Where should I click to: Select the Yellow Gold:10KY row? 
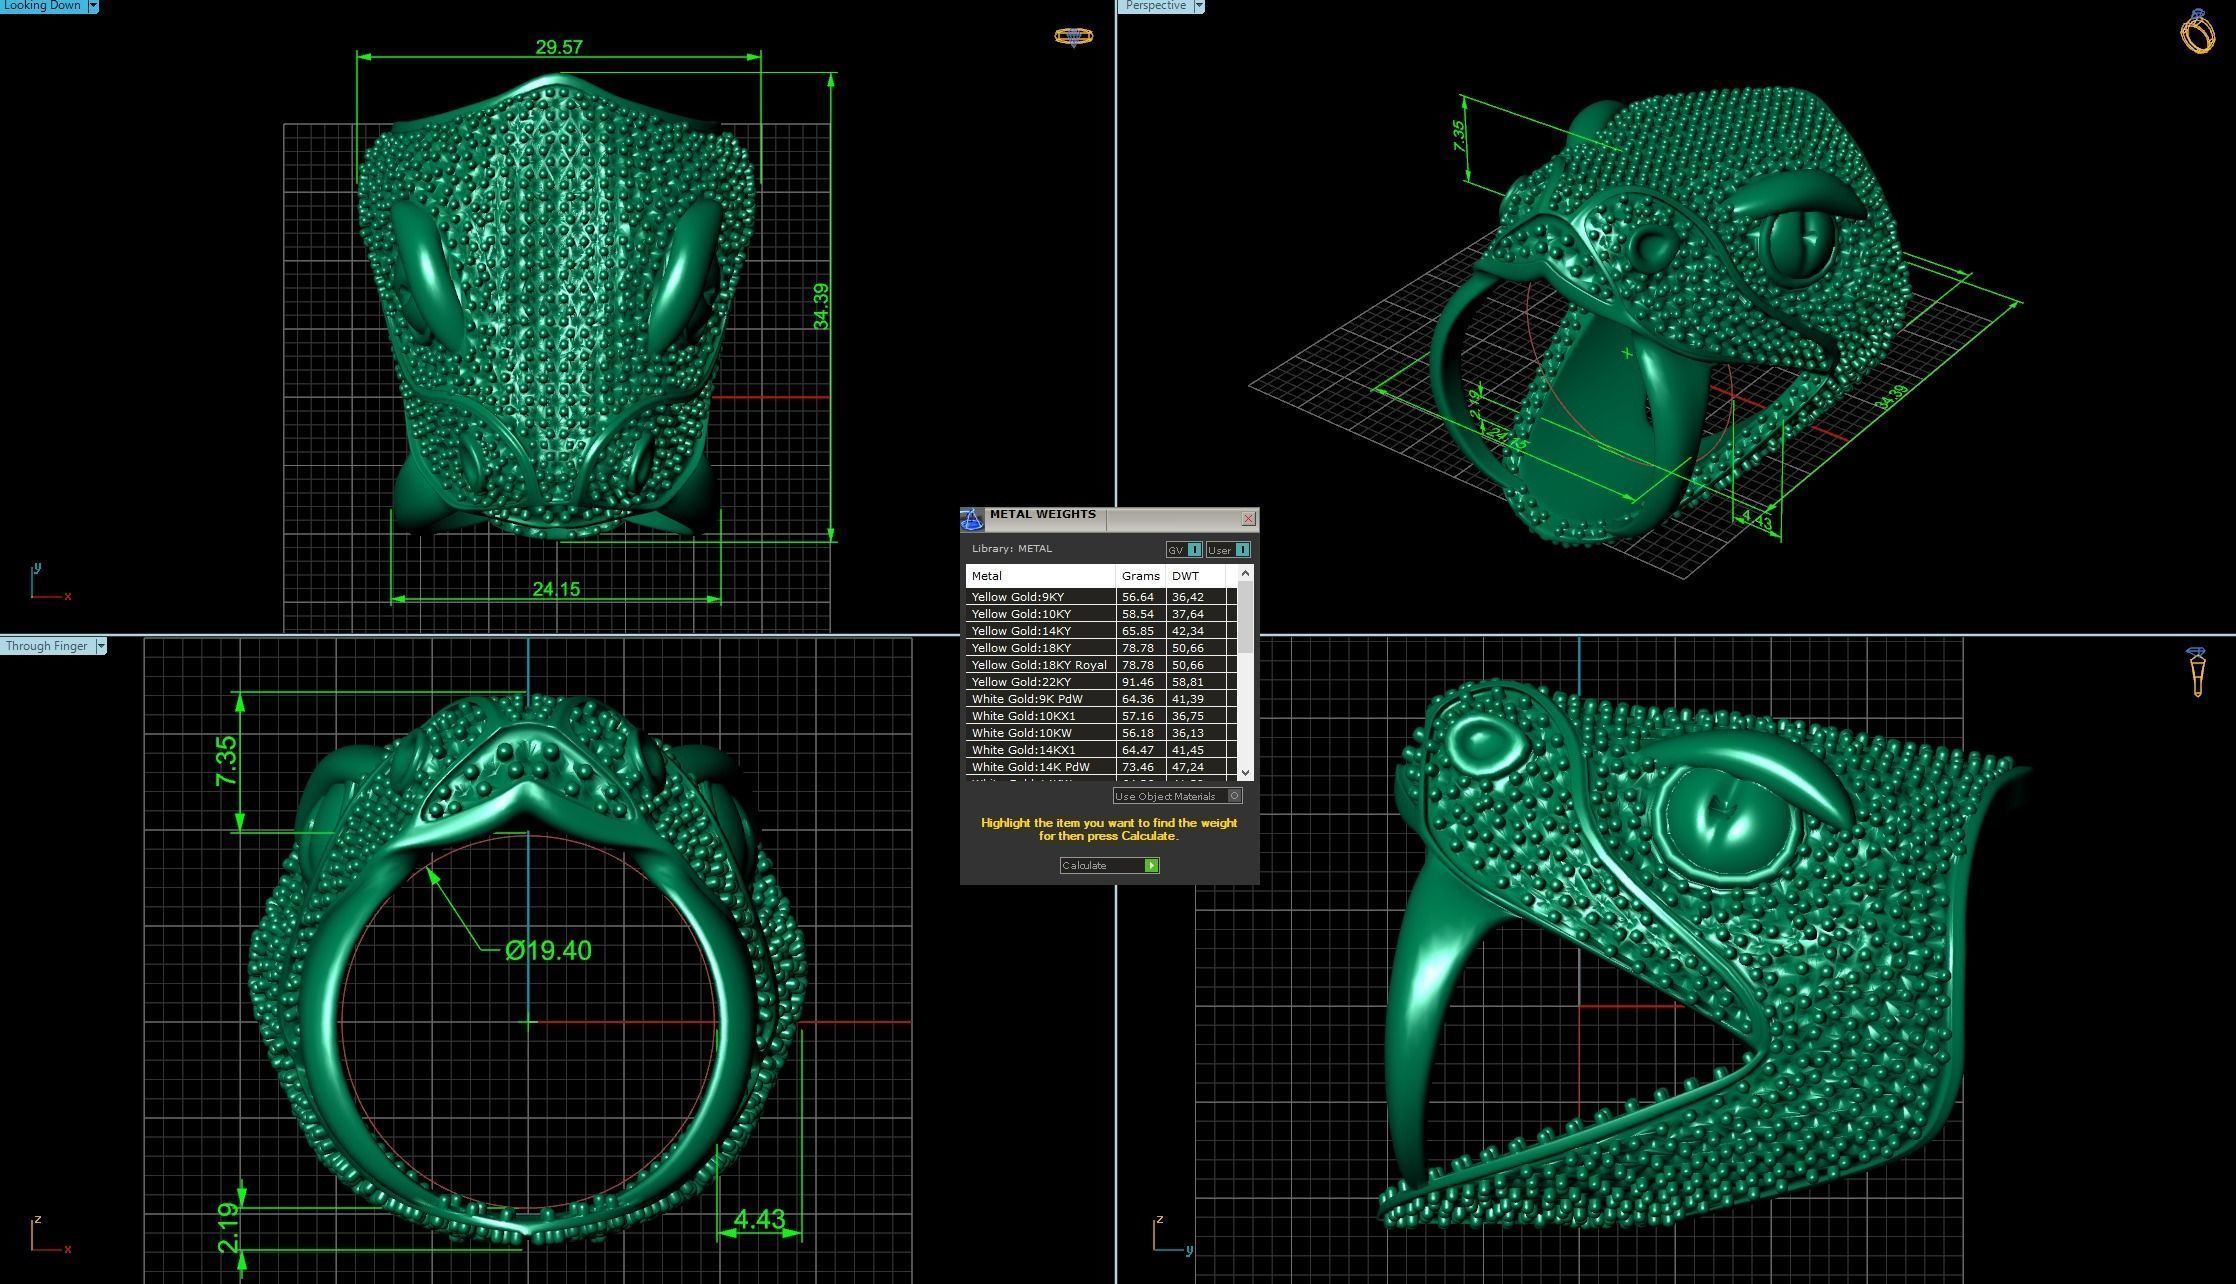click(1101, 614)
